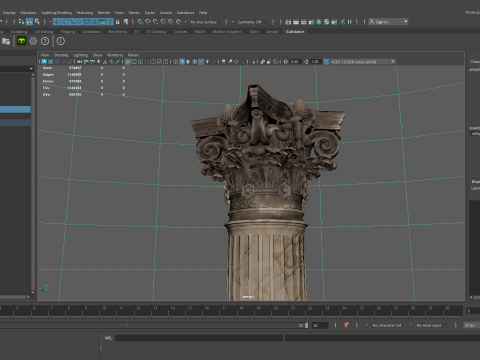The image size is (480, 360).
Task: Toggle smooth shade all in panel toolbar
Action: click(x=182, y=62)
